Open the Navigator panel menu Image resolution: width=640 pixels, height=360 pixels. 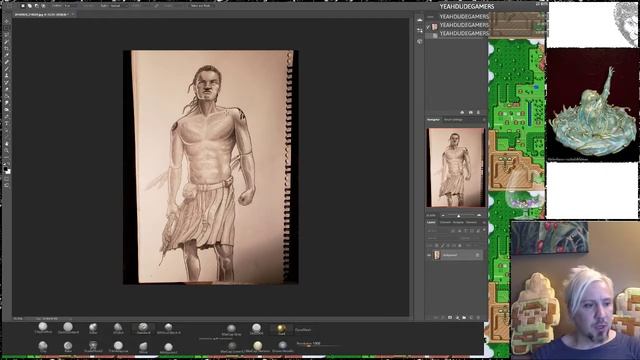pos(484,120)
